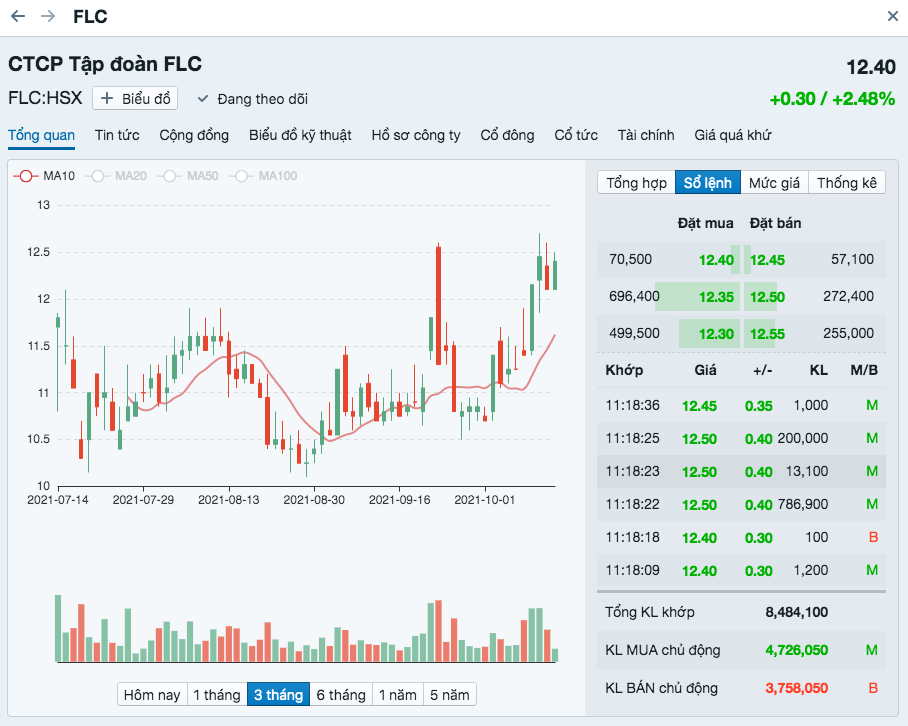This screenshot has width=908, height=726.
Task: Click the KL BÁN chủ động value 3,758,050
Action: click(x=796, y=688)
